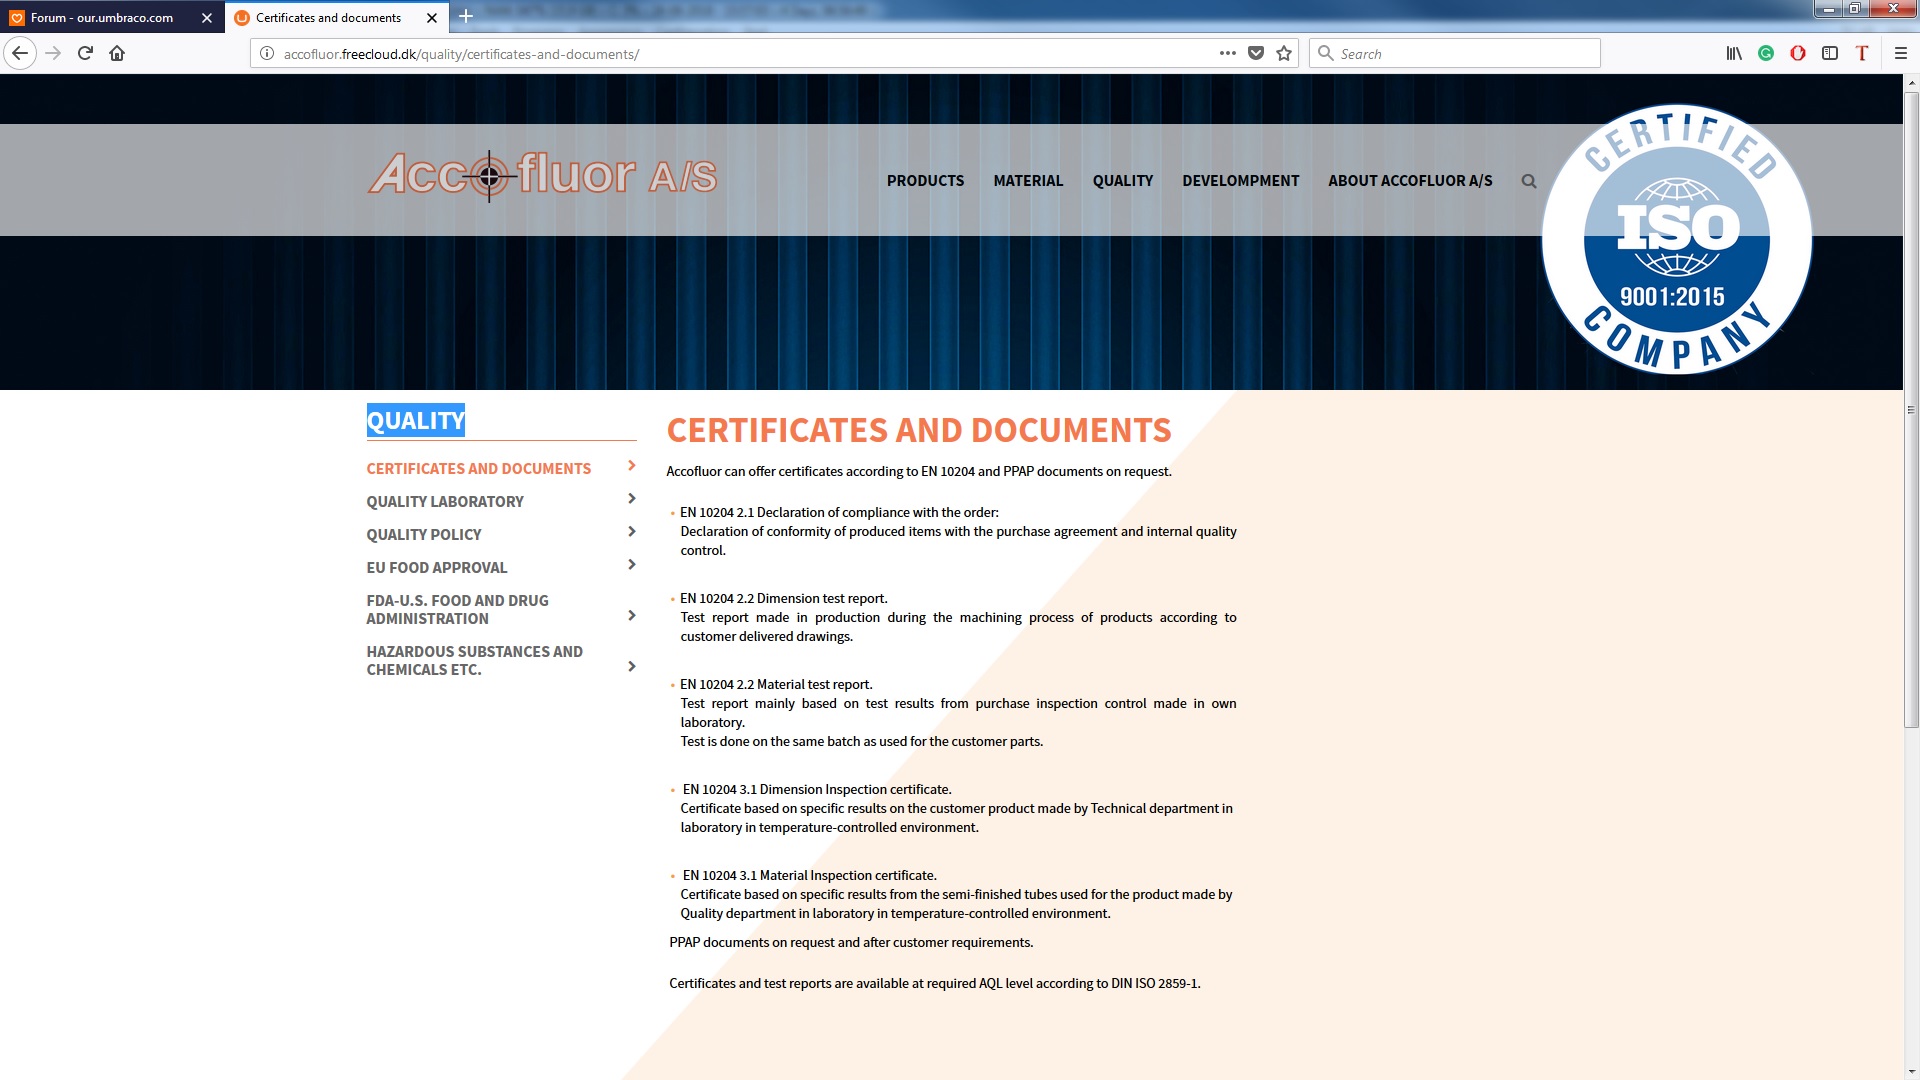The width and height of the screenshot is (1920, 1080).
Task: Click the scrollbar down arrow
Action: 1911,1072
